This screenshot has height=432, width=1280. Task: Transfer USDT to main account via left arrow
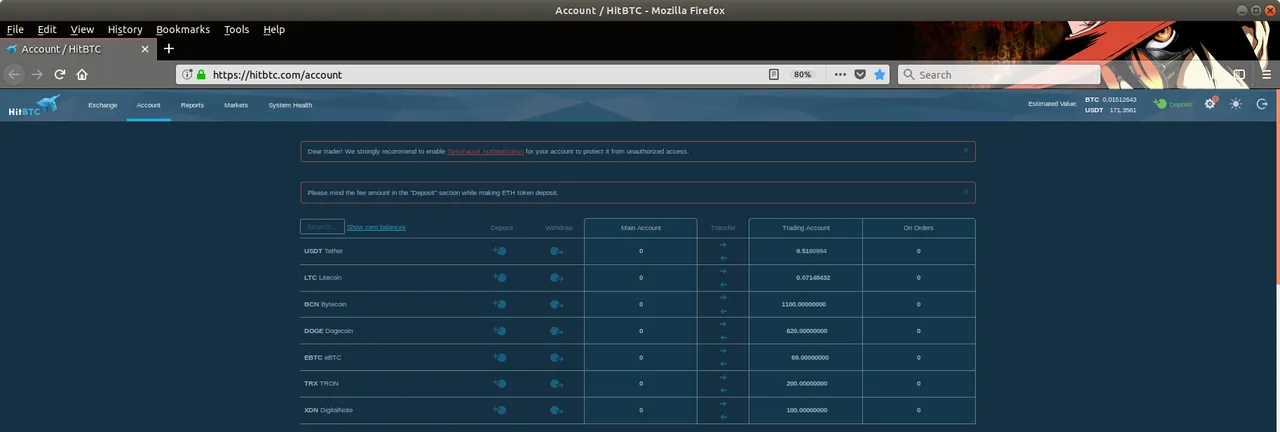point(723,258)
